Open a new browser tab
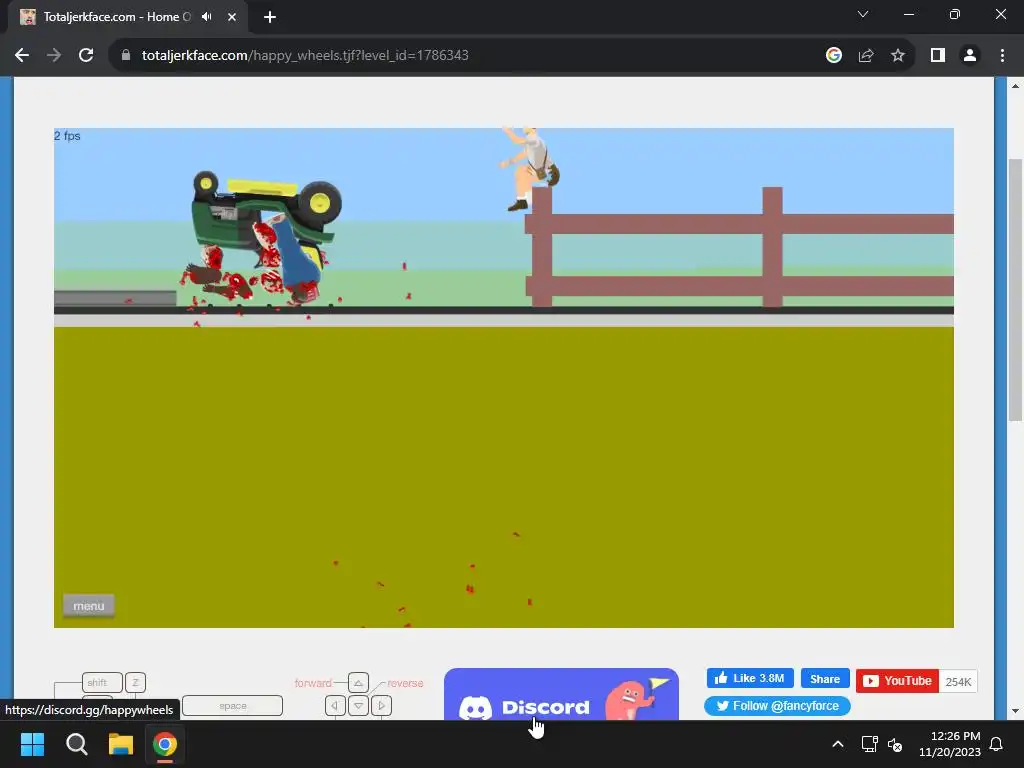This screenshot has height=768, width=1024. coord(270,17)
